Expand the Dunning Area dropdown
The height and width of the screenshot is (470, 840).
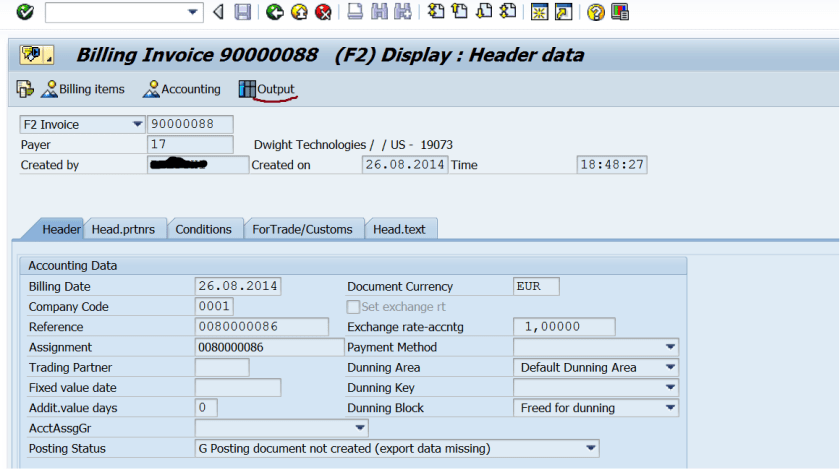[x=670, y=368]
